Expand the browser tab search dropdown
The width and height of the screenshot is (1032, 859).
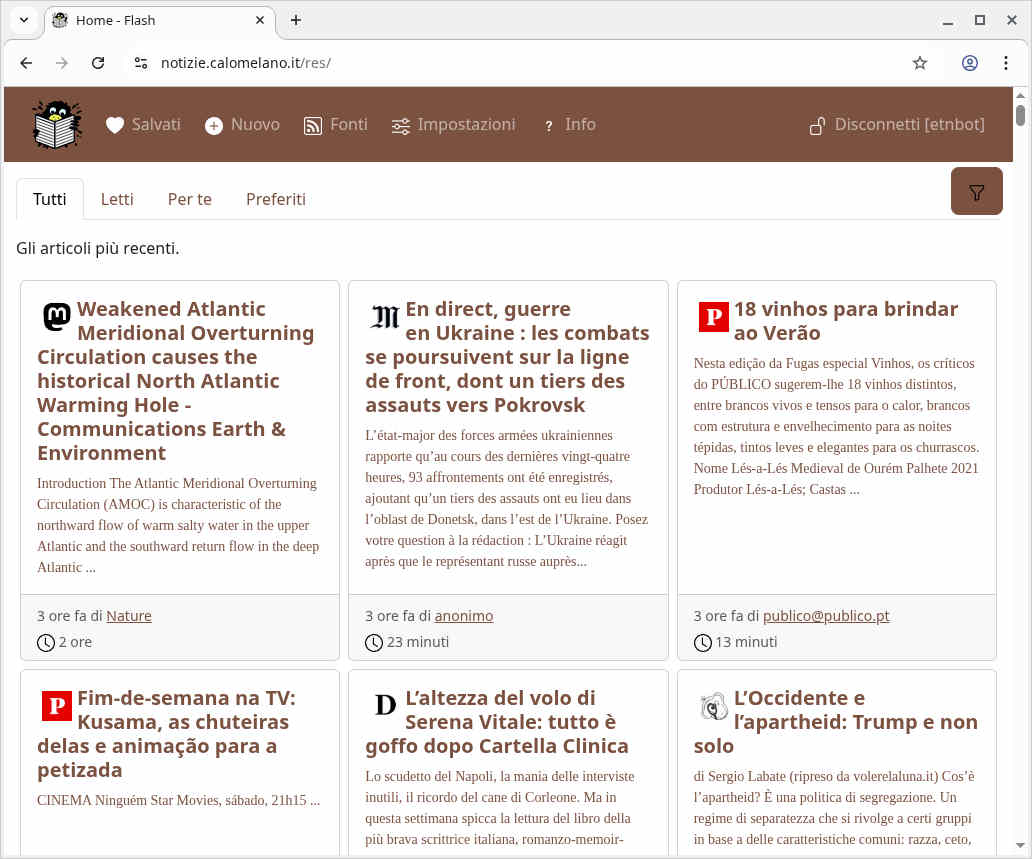[24, 20]
